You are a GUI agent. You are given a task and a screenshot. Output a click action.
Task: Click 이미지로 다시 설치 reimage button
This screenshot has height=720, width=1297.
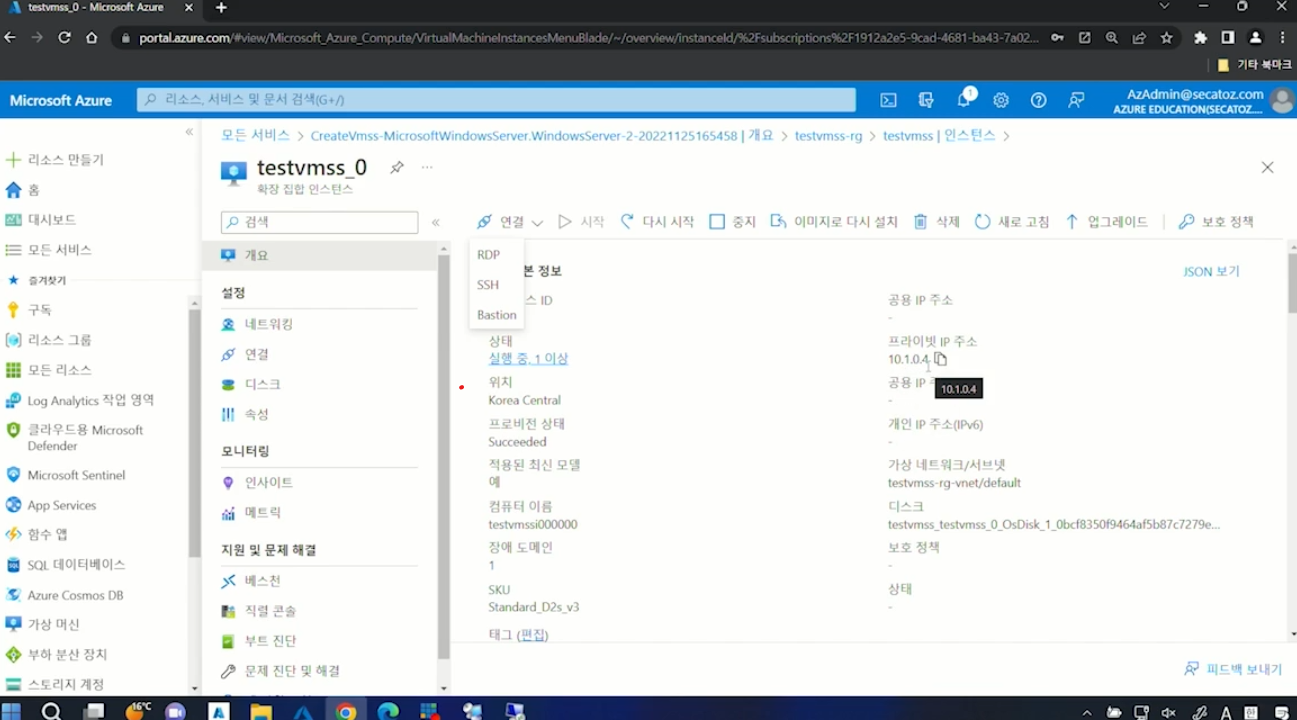click(834, 222)
